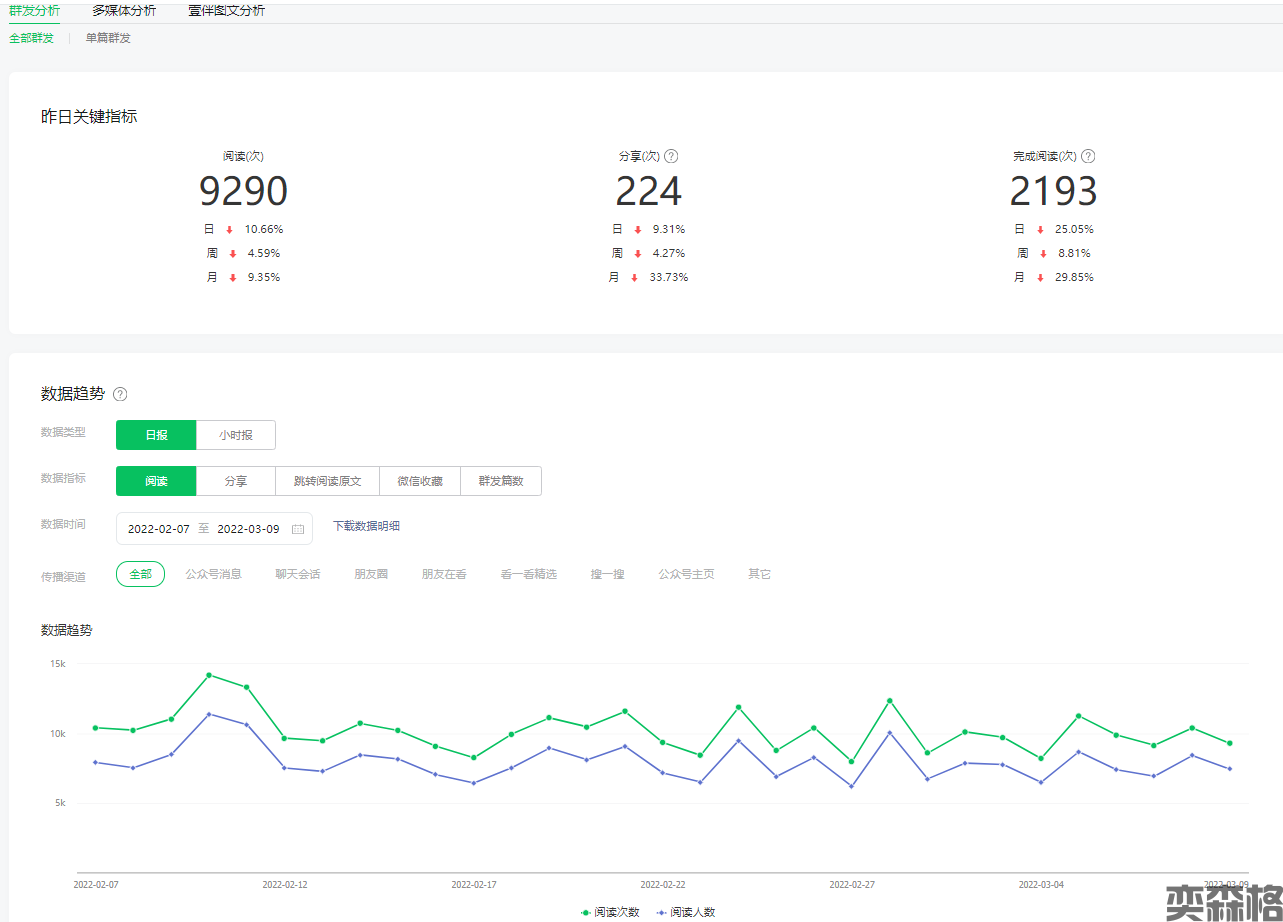Click 下载数据明细 link
This screenshot has width=1283, height=922.
(366, 526)
